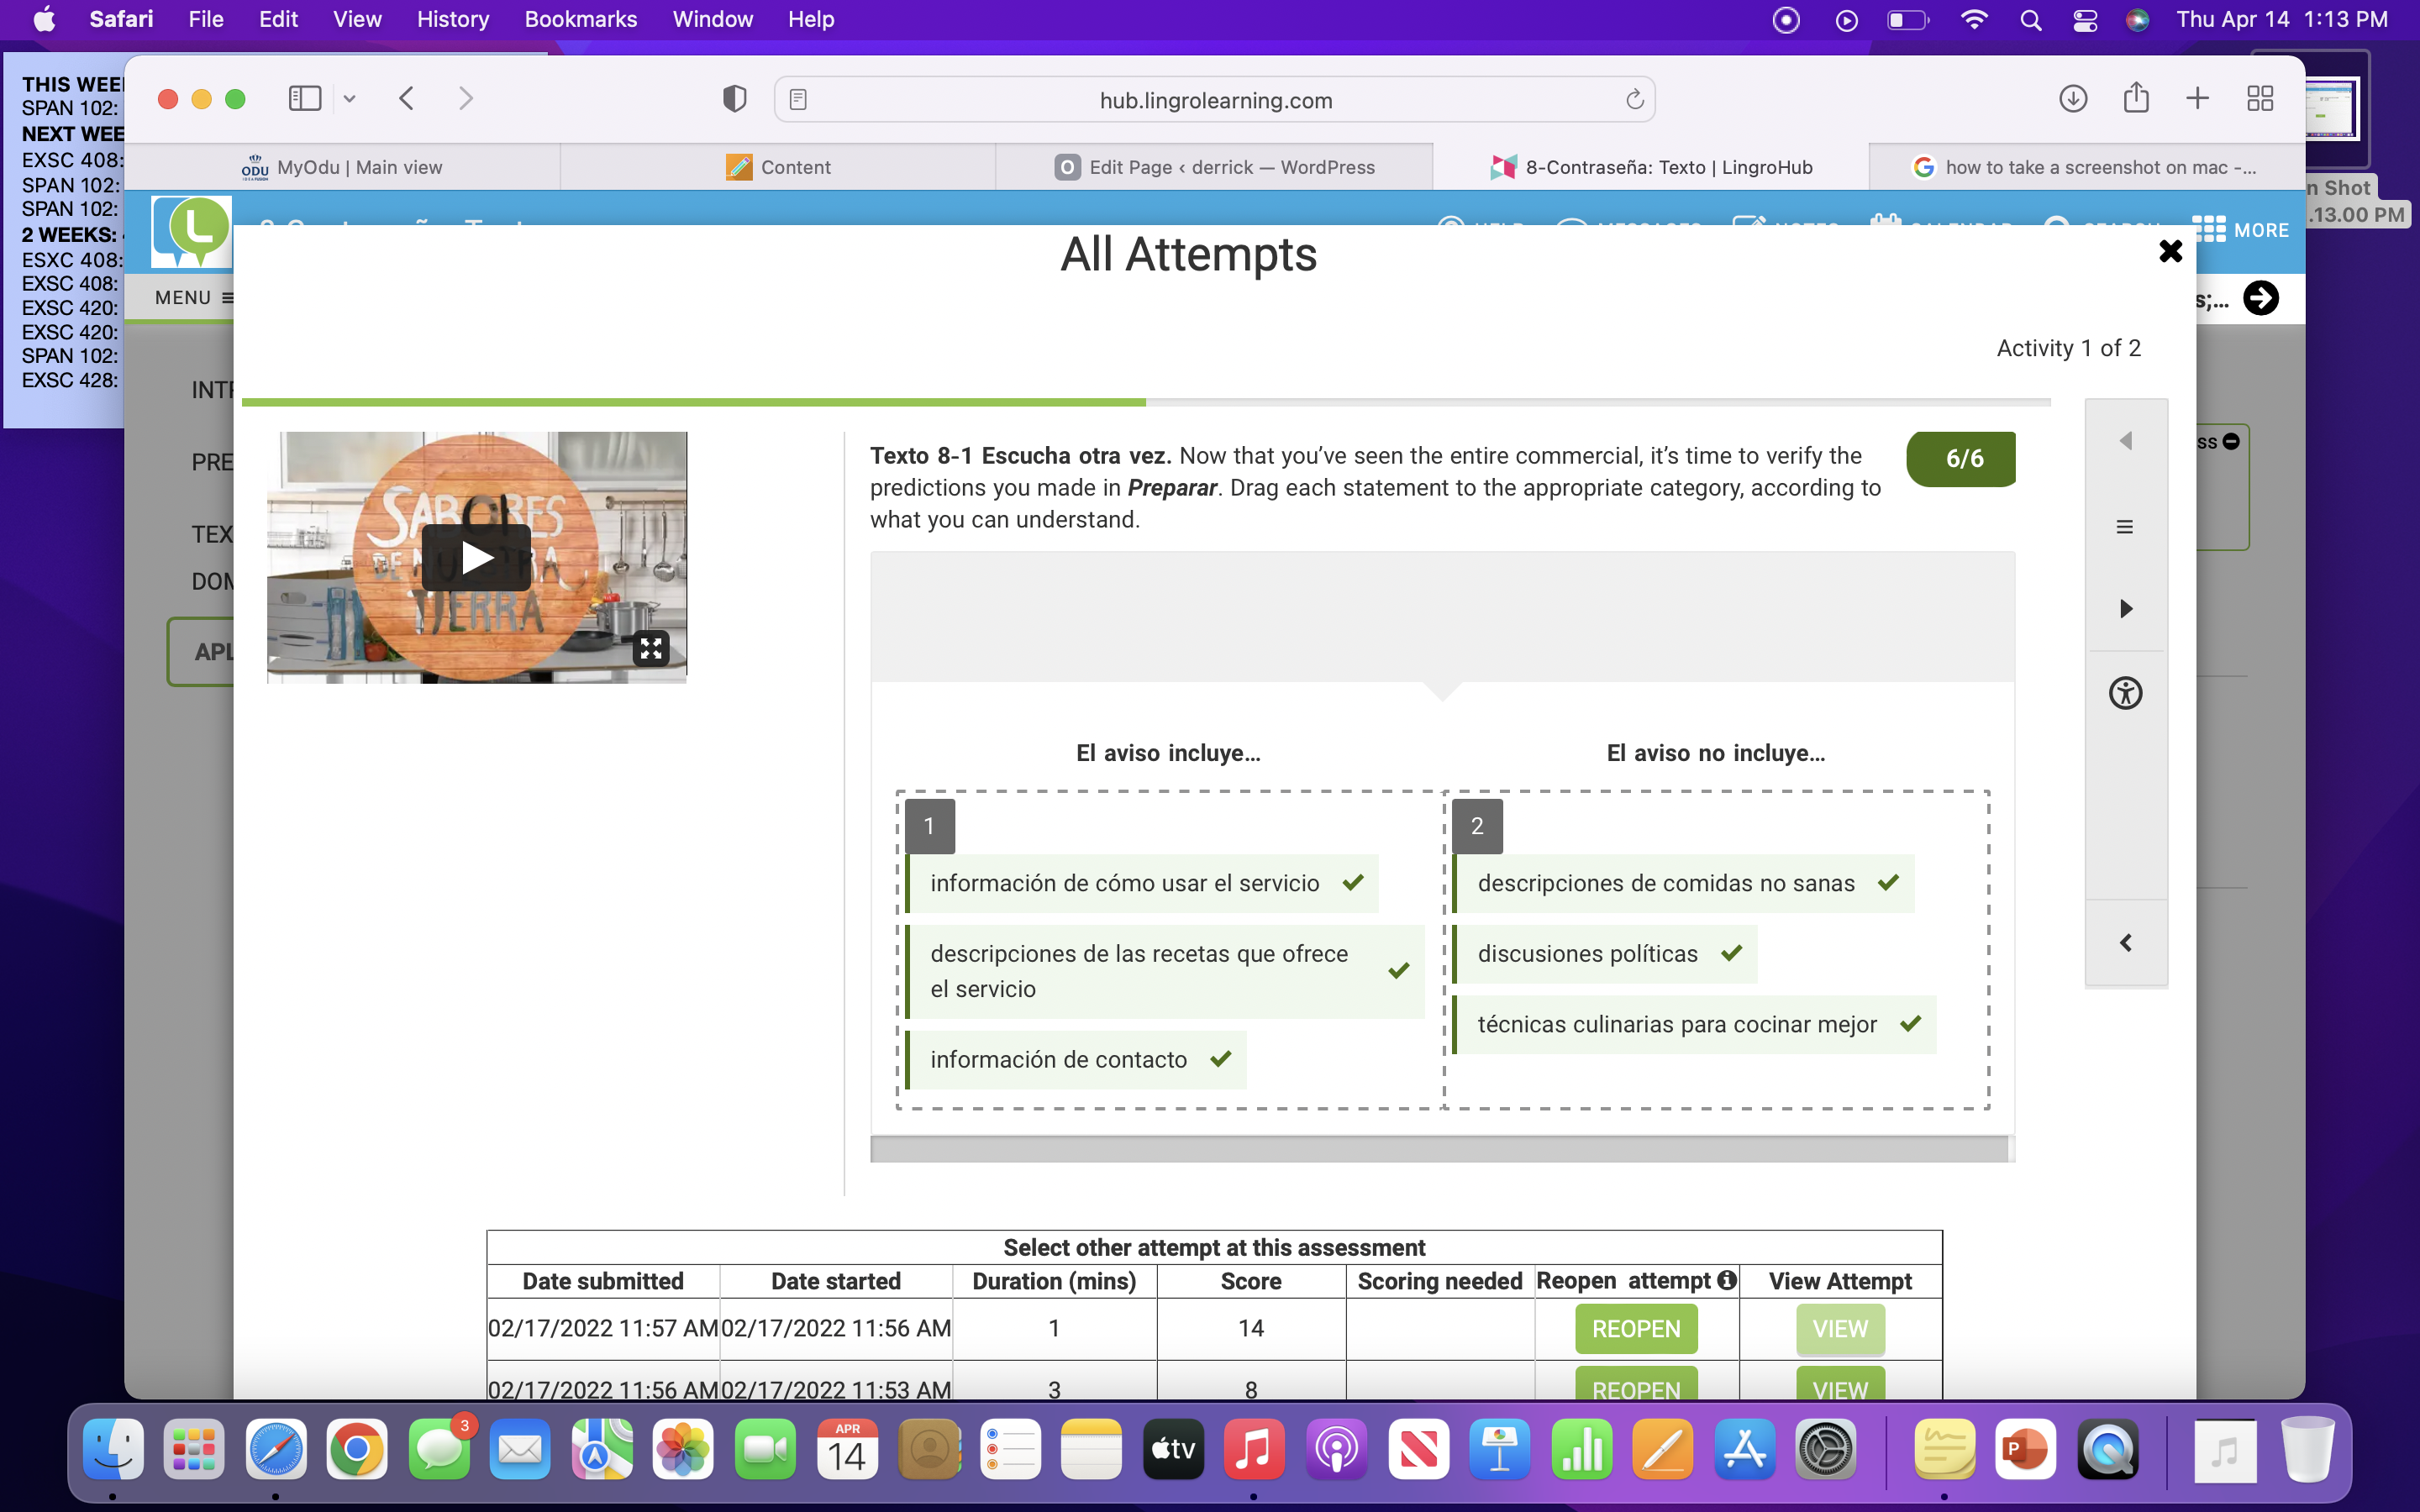Viewport: 2420px width, 1512px height.
Task: Click the Lingro logo
Action: pos(192,231)
